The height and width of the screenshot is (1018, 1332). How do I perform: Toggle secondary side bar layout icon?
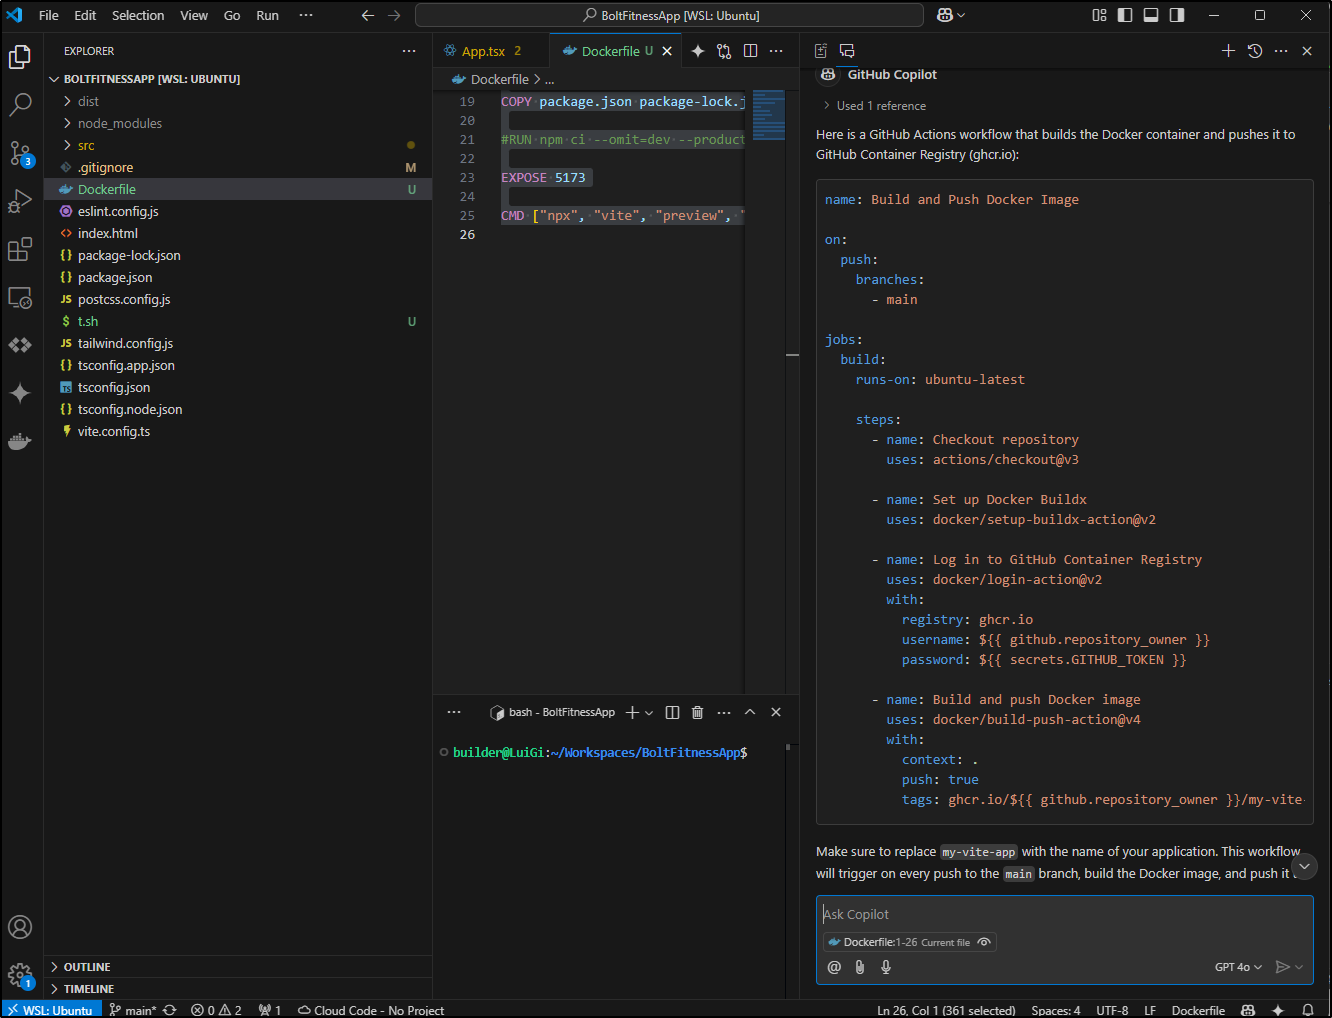pyautogui.click(x=1177, y=15)
